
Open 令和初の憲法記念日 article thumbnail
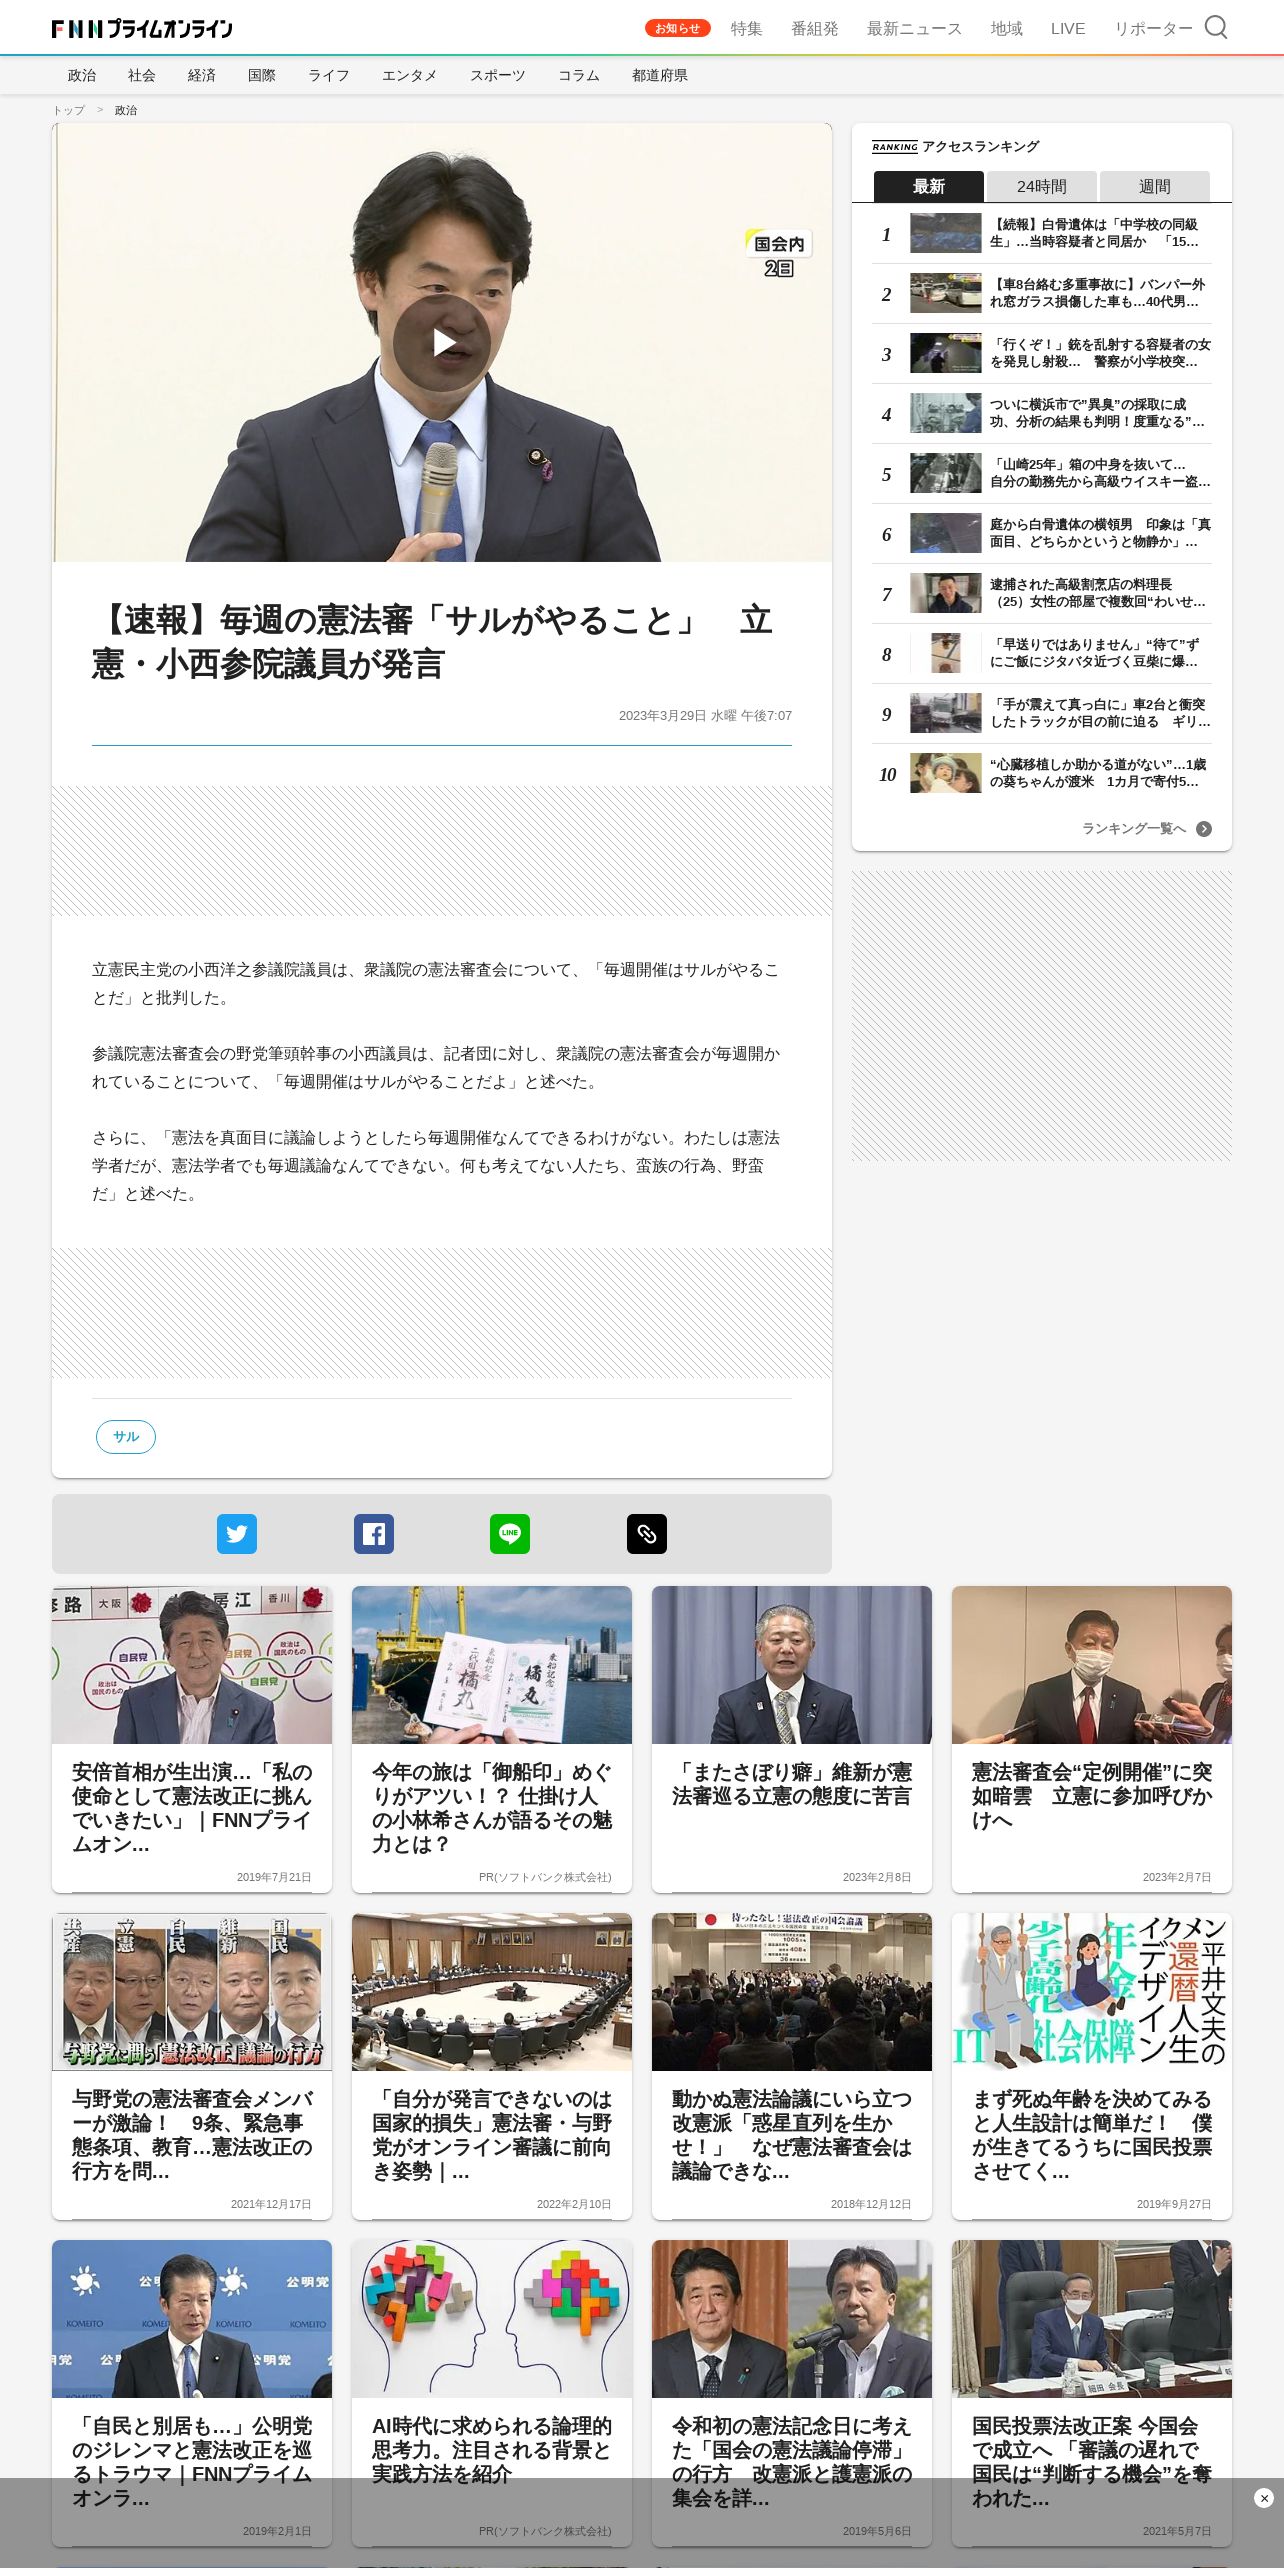coord(792,2319)
